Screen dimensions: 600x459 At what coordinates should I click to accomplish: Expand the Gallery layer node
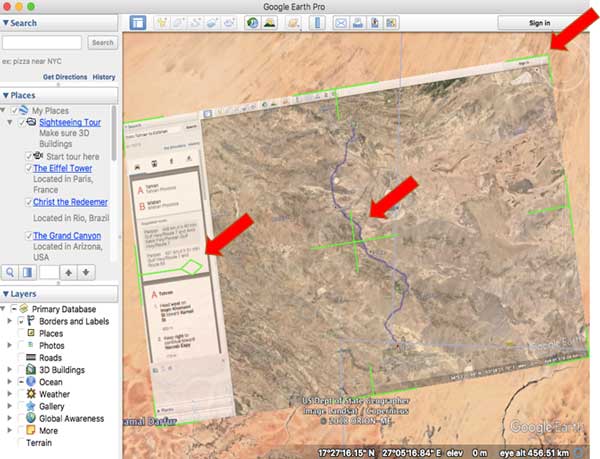(10, 406)
